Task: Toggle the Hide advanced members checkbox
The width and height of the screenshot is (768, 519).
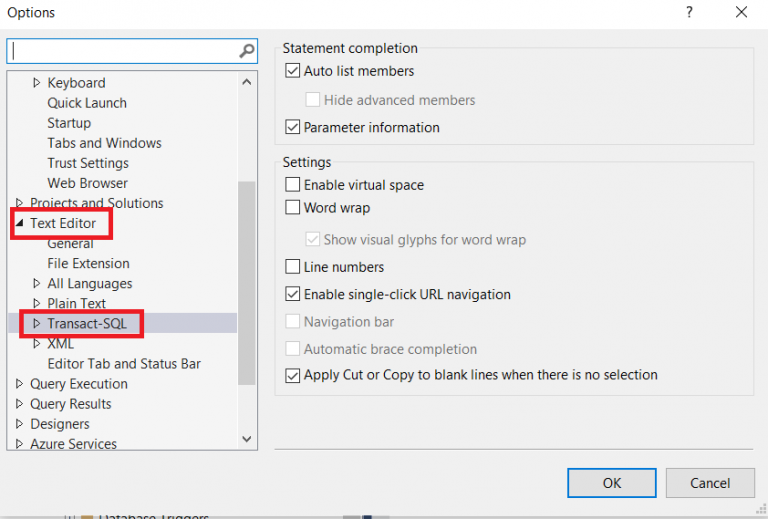Action: 312,100
